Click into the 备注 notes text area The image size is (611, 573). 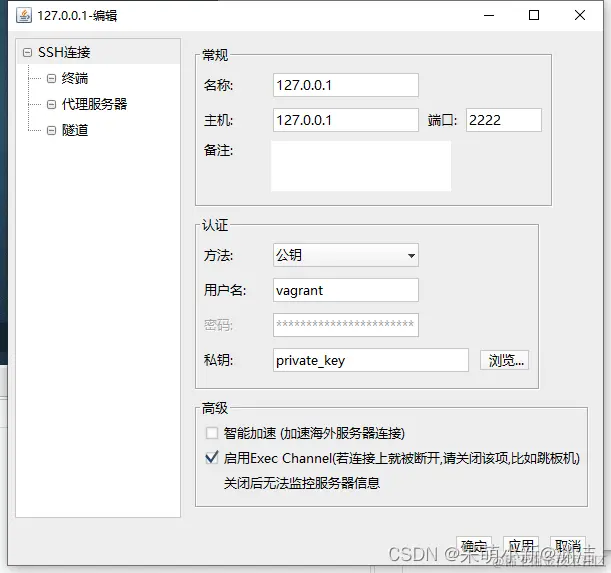[361, 166]
